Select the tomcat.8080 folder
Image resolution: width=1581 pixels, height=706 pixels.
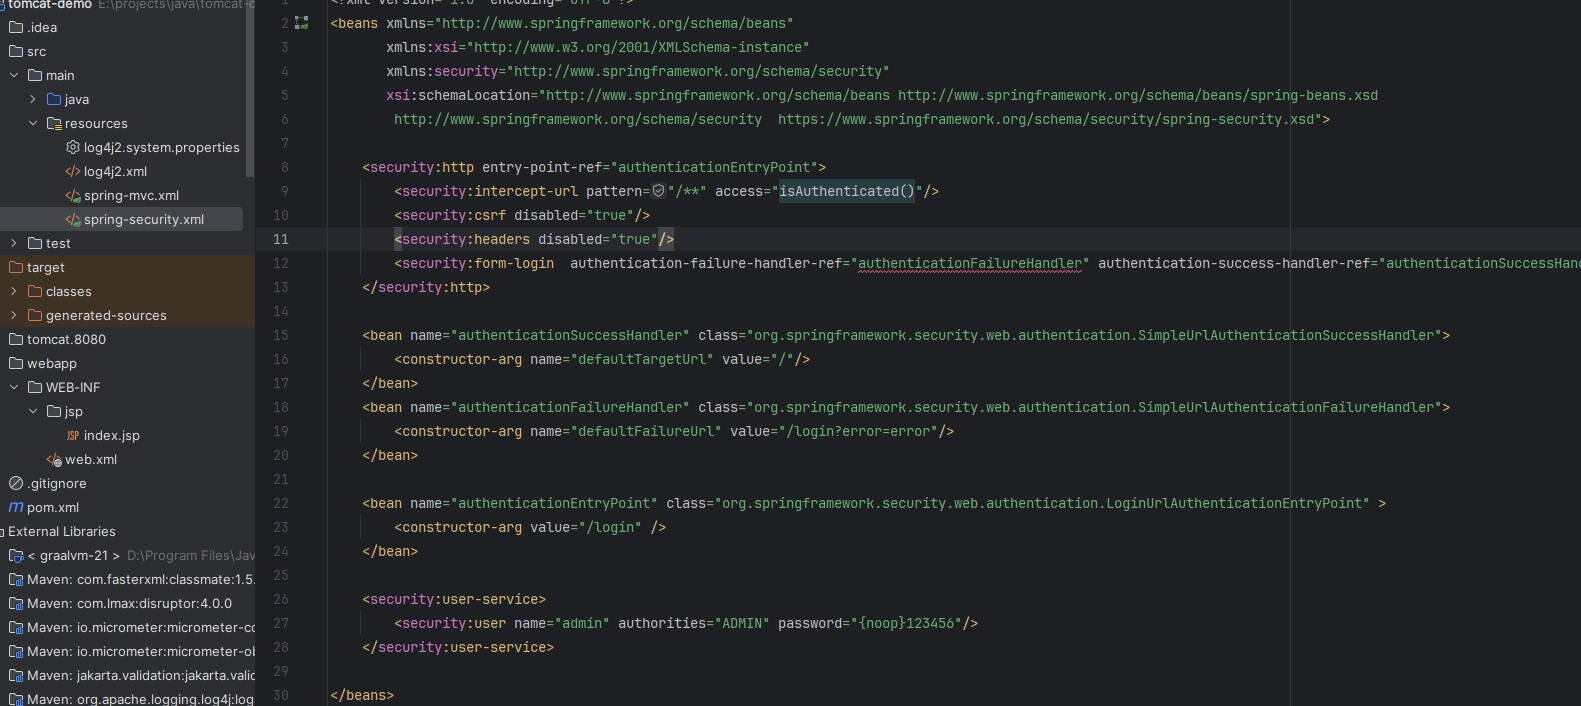[66, 339]
